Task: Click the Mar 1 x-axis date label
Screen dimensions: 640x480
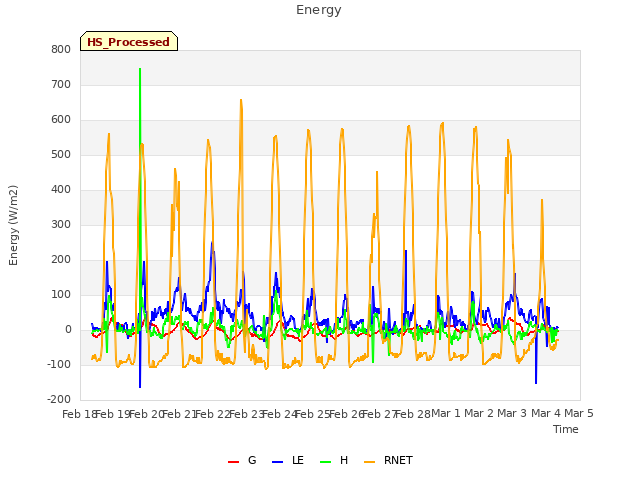Action: pos(446,413)
